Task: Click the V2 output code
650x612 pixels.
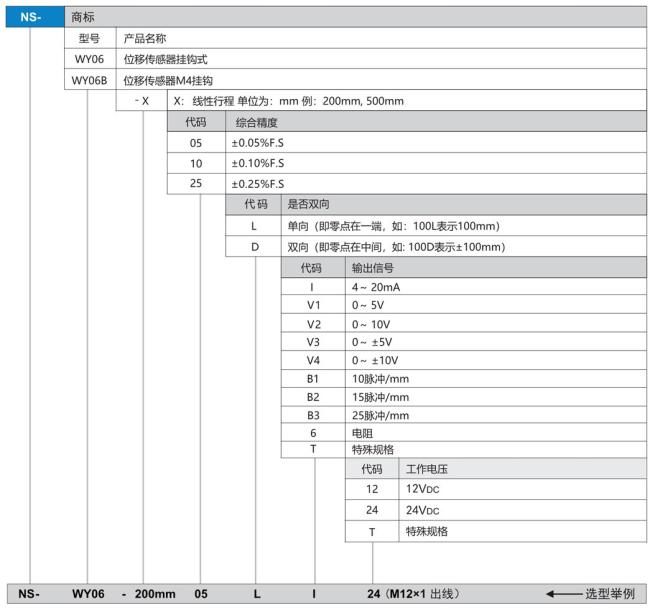Action: click(314, 324)
